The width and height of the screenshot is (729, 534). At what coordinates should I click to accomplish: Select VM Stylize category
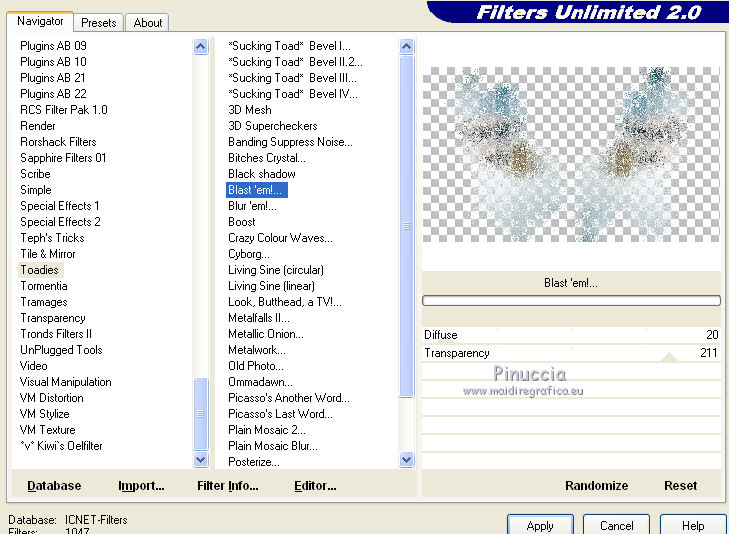click(x=45, y=414)
